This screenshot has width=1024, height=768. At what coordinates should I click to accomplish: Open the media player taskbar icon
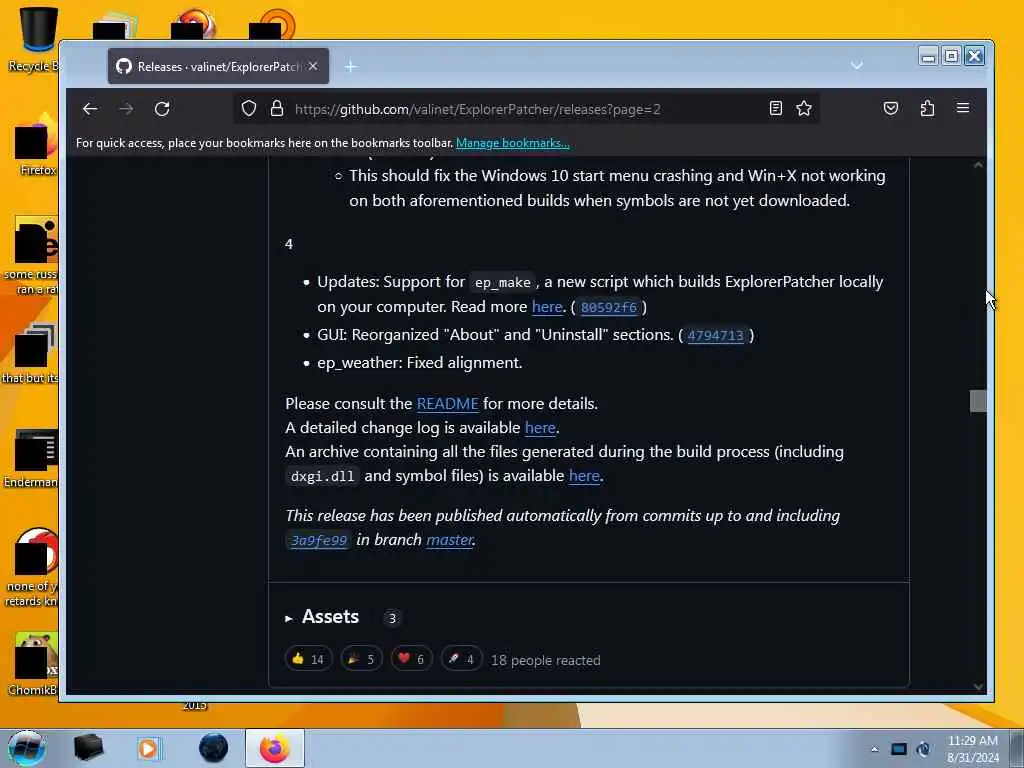(149, 748)
